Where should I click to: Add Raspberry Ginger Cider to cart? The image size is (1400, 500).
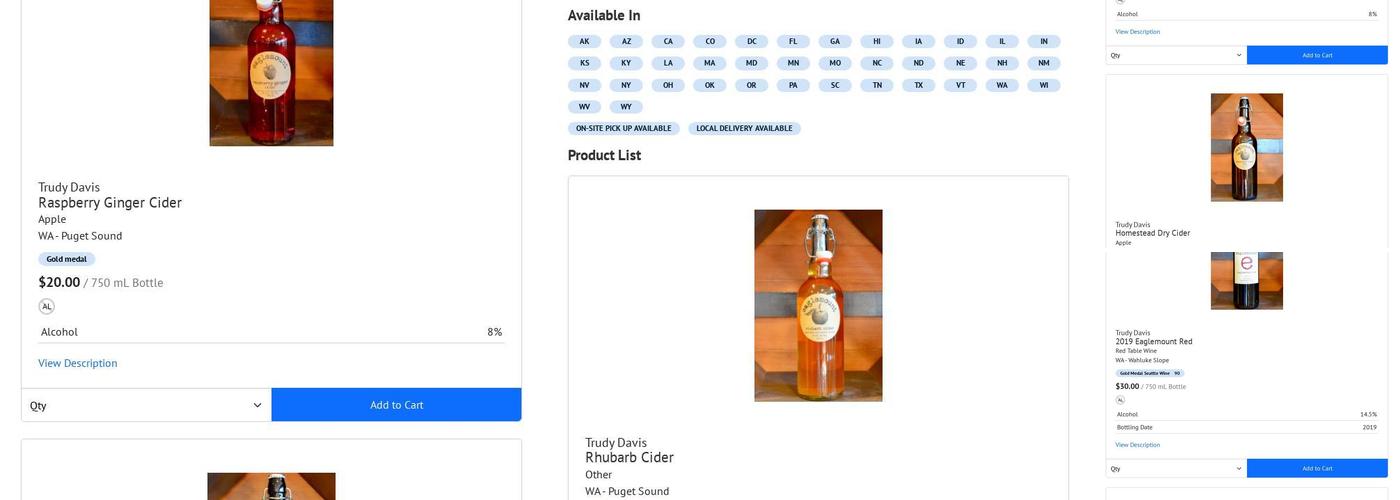396,405
